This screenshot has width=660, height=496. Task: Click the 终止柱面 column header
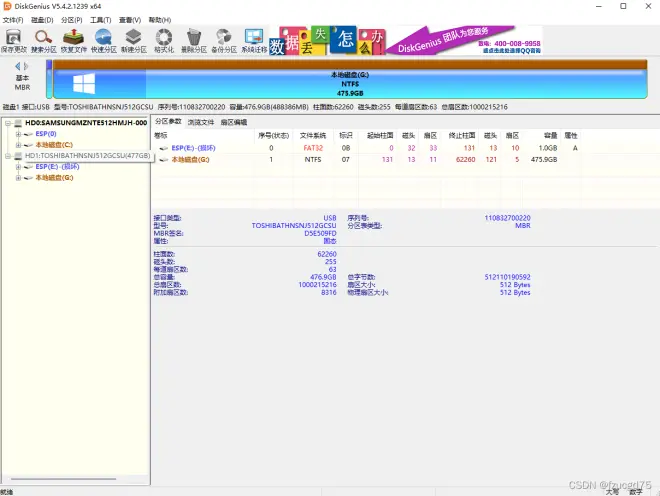[x=462, y=135]
